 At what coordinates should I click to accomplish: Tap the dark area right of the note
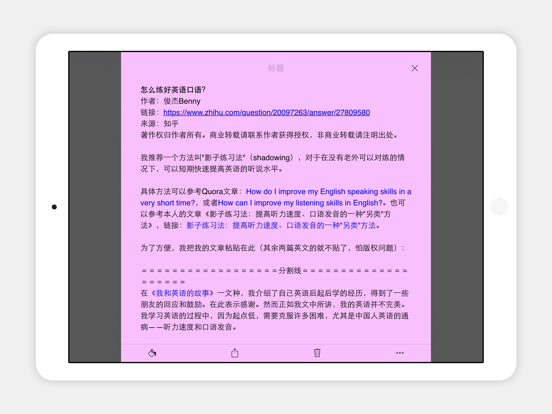click(457, 207)
